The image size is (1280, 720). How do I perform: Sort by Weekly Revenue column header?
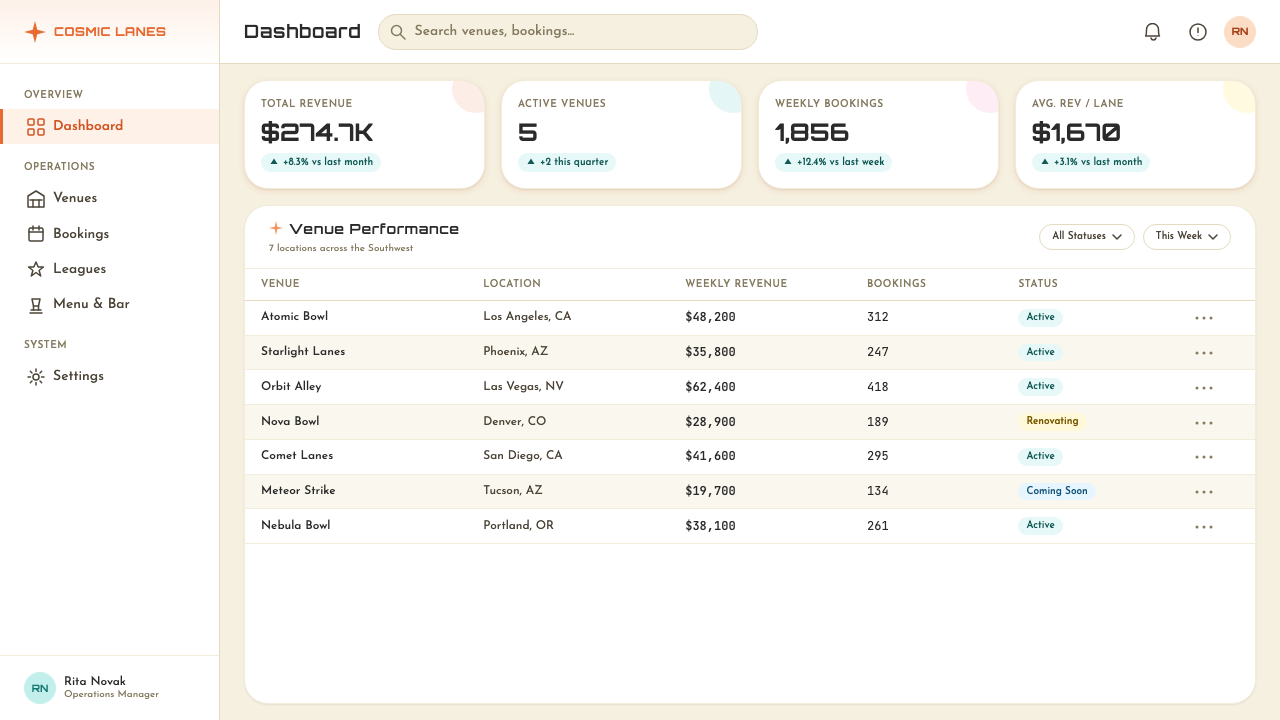(x=736, y=284)
